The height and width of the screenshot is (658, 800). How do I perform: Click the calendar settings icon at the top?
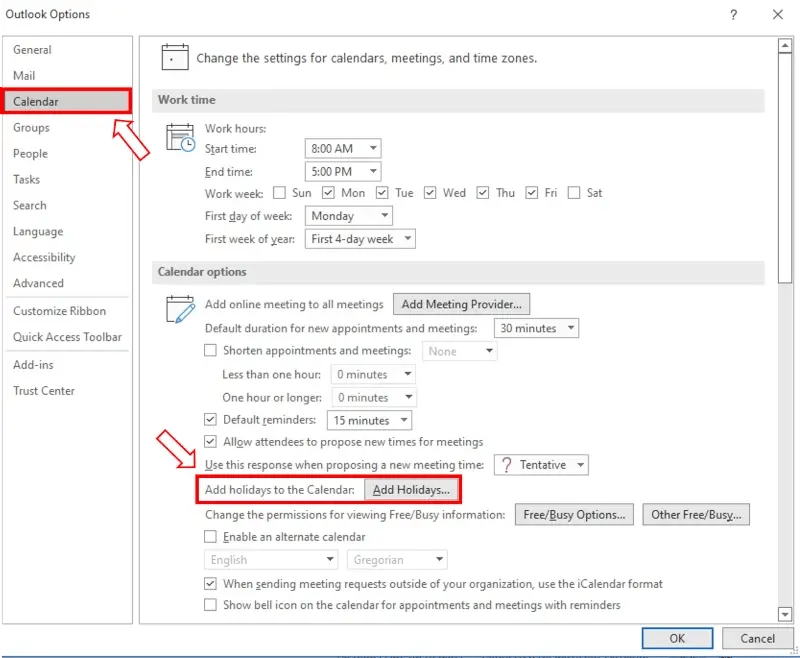(175, 57)
